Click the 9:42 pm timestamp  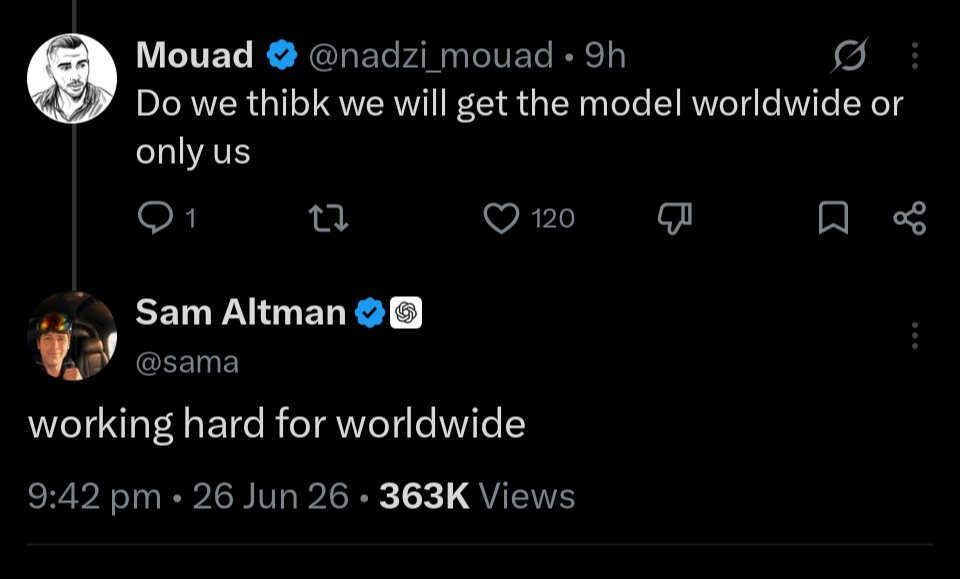[94, 496]
